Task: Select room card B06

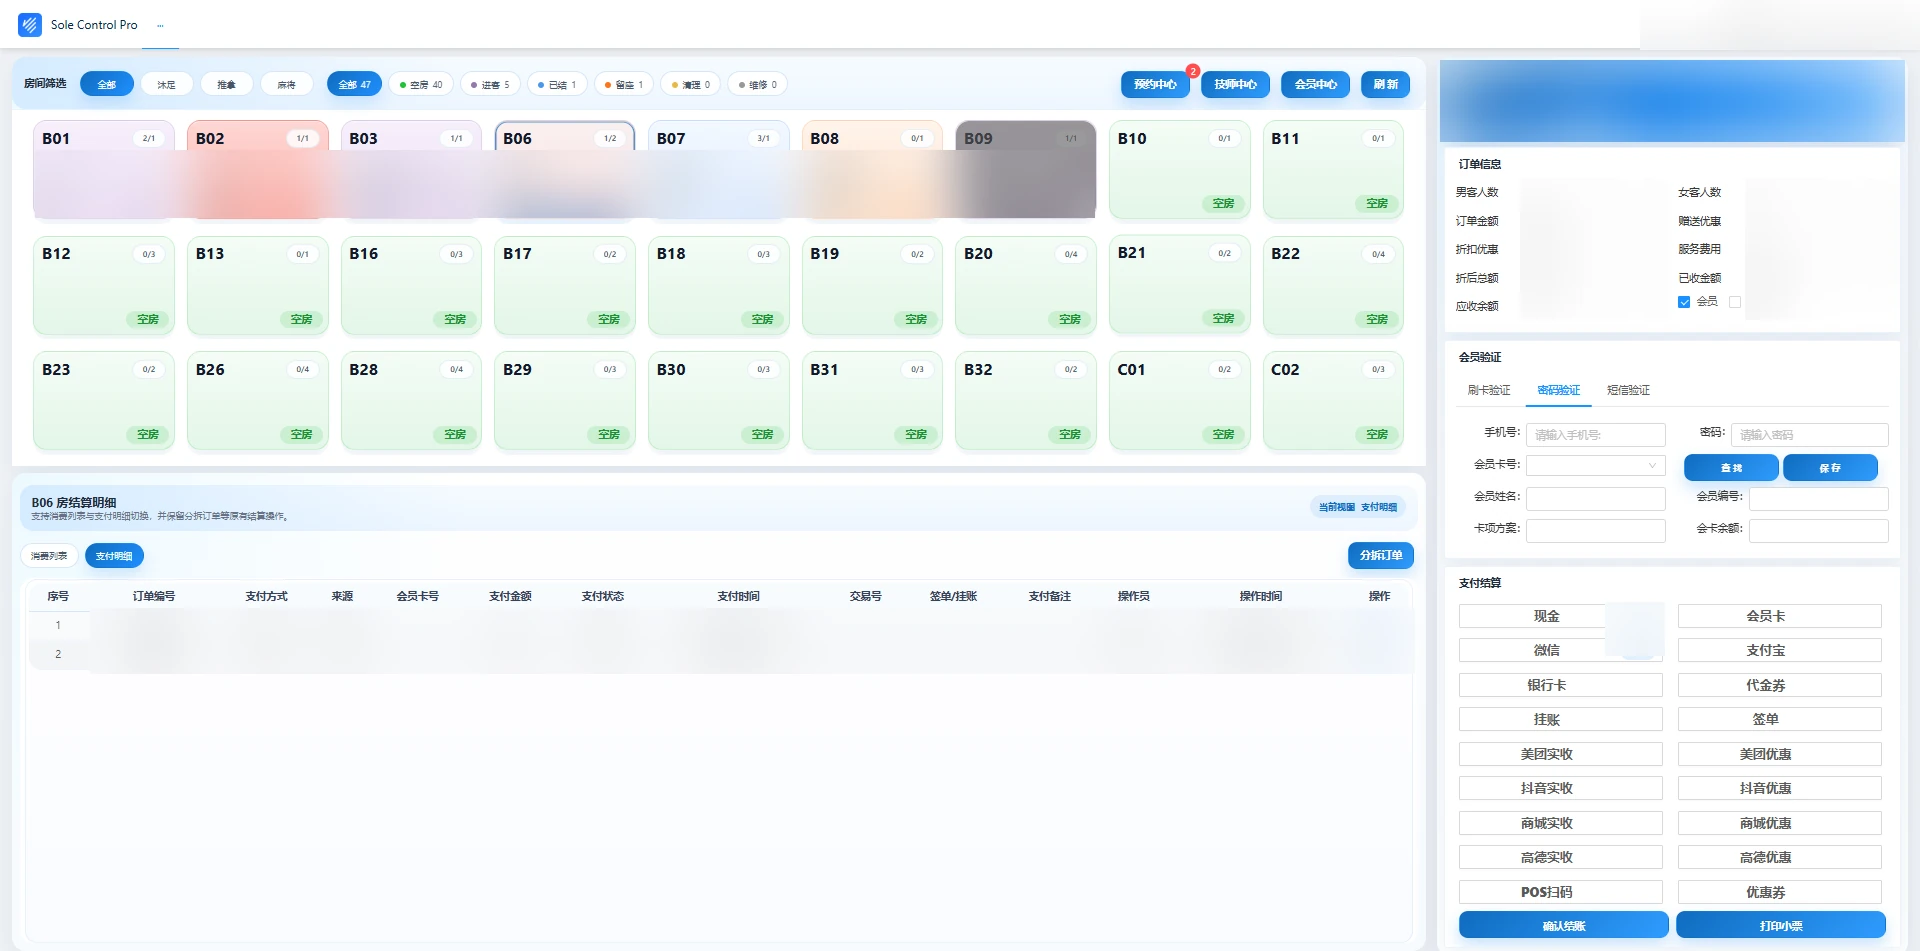Action: point(565,169)
